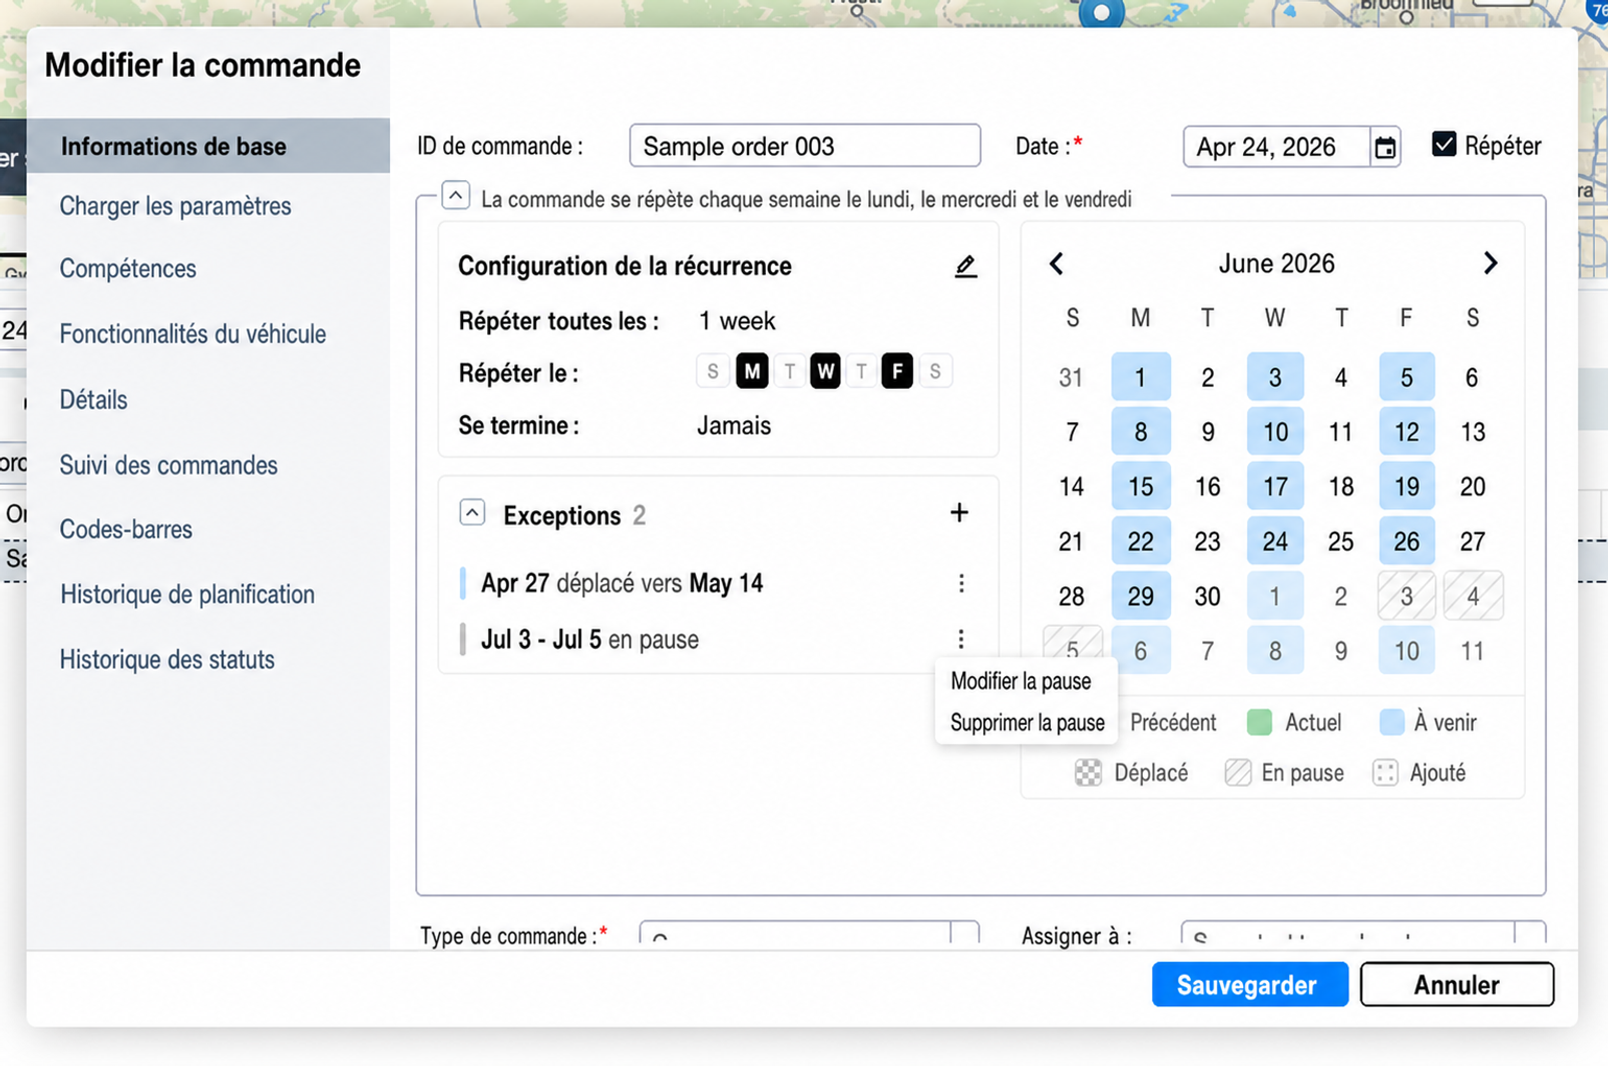This screenshot has width=1608, height=1066.
Task: Click the Apr 27 déplacé vers May 14 exception
Action: pyautogui.click(x=621, y=583)
